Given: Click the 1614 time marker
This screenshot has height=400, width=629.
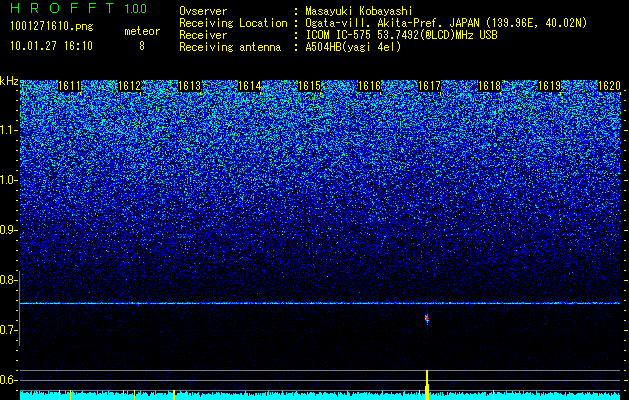Looking at the screenshot, I should point(250,86).
